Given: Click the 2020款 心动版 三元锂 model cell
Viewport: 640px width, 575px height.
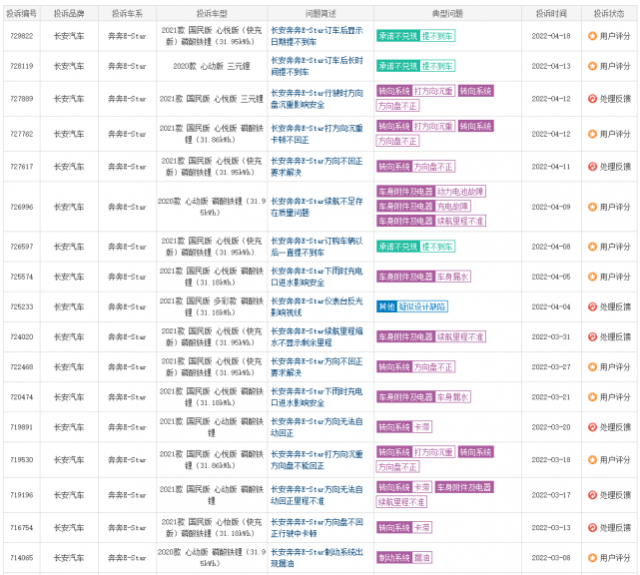Looking at the screenshot, I should [x=211, y=66].
